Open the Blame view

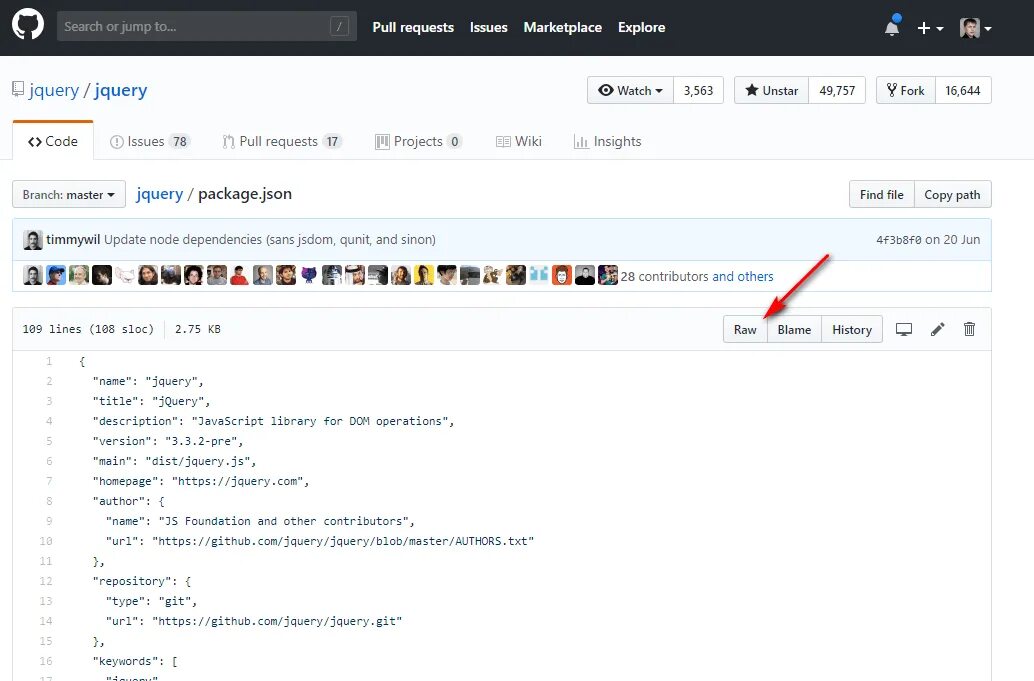tap(794, 330)
